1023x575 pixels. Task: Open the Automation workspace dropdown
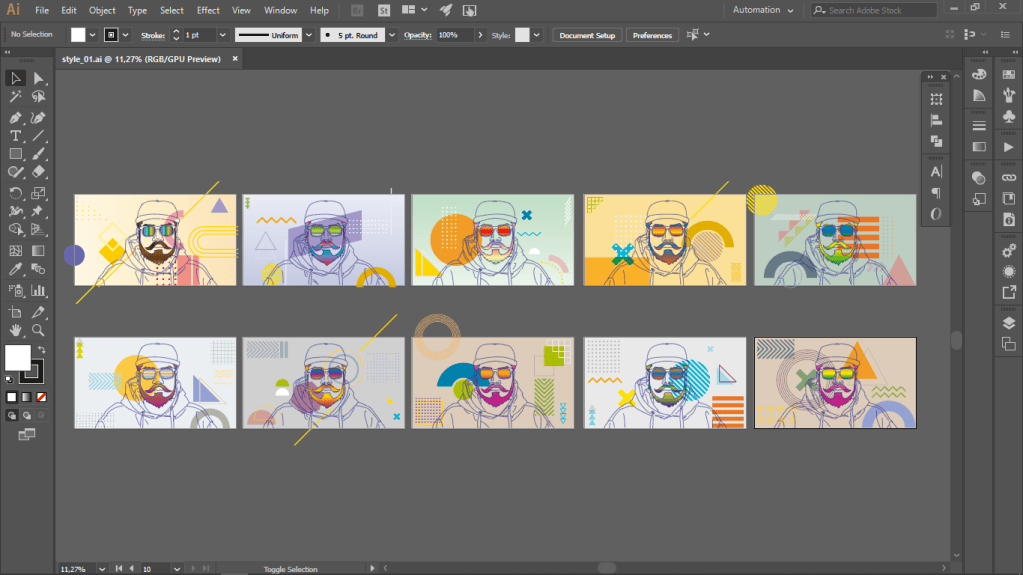coord(763,10)
